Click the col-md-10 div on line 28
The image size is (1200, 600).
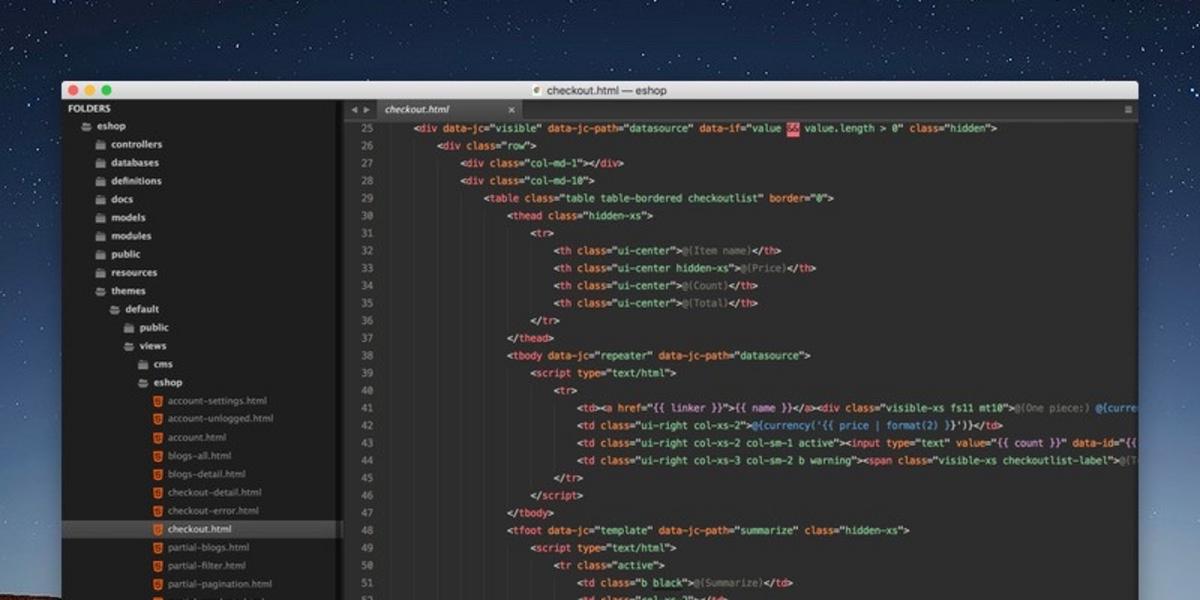click(527, 181)
